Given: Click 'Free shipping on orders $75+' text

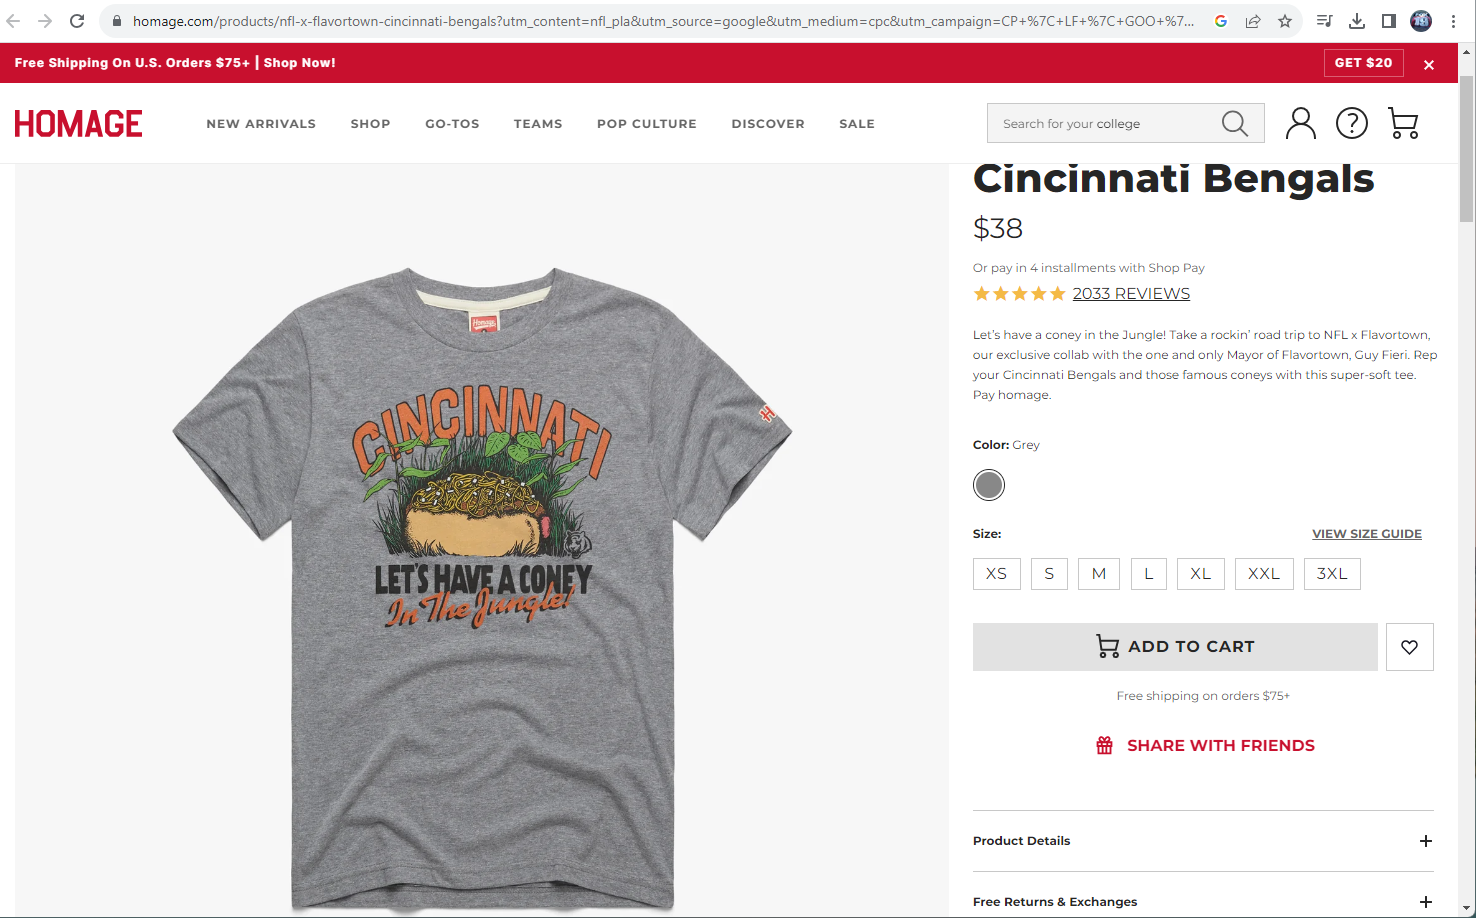Looking at the screenshot, I should (1203, 696).
